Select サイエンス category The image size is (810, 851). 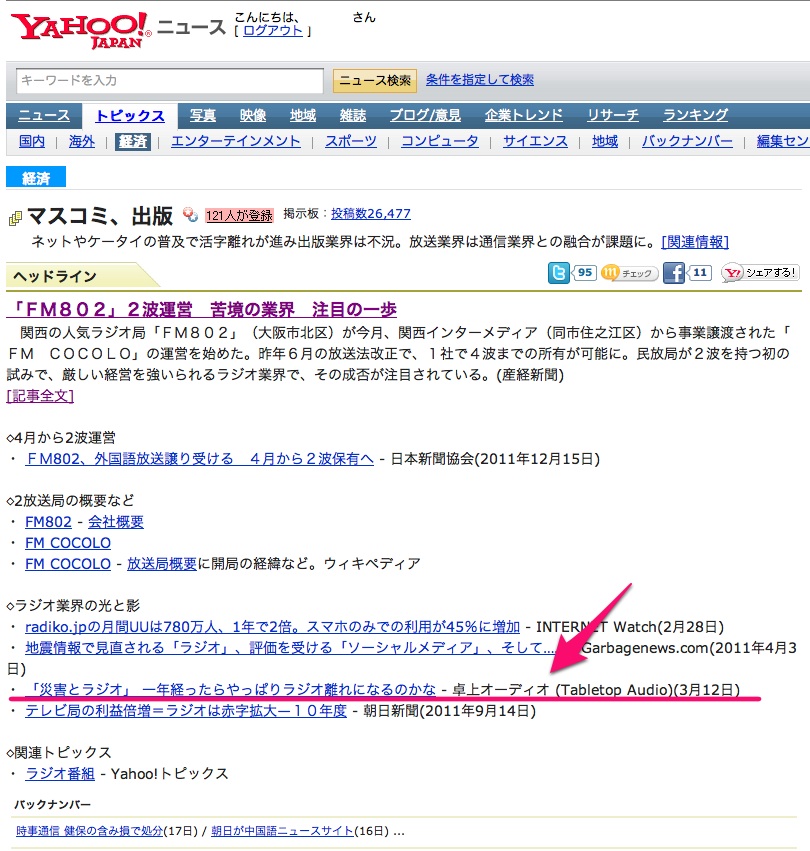[535, 141]
